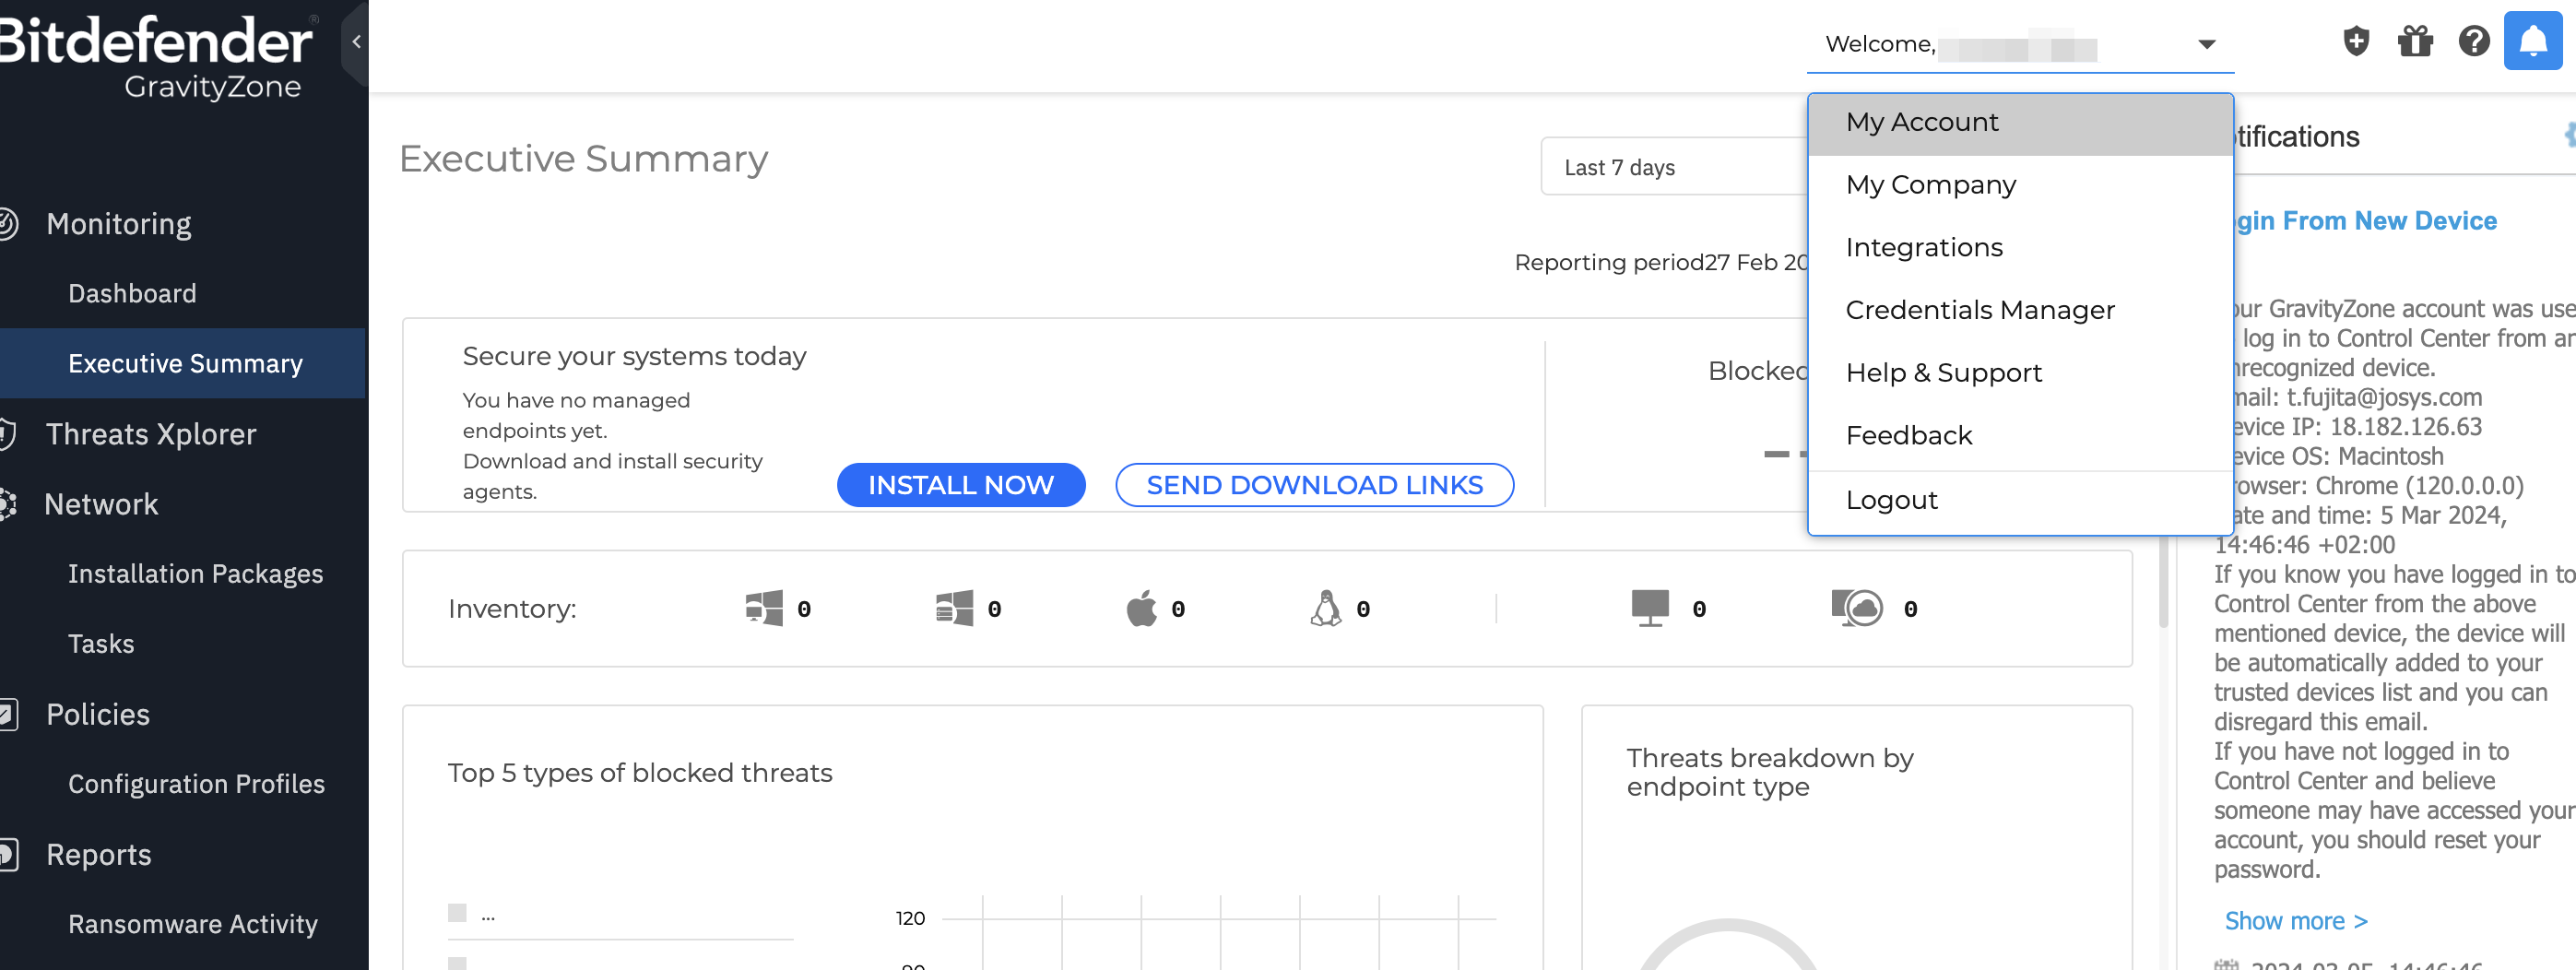The width and height of the screenshot is (2576, 970).
Task: Click the first Windows inventory icon
Action: (x=764, y=608)
